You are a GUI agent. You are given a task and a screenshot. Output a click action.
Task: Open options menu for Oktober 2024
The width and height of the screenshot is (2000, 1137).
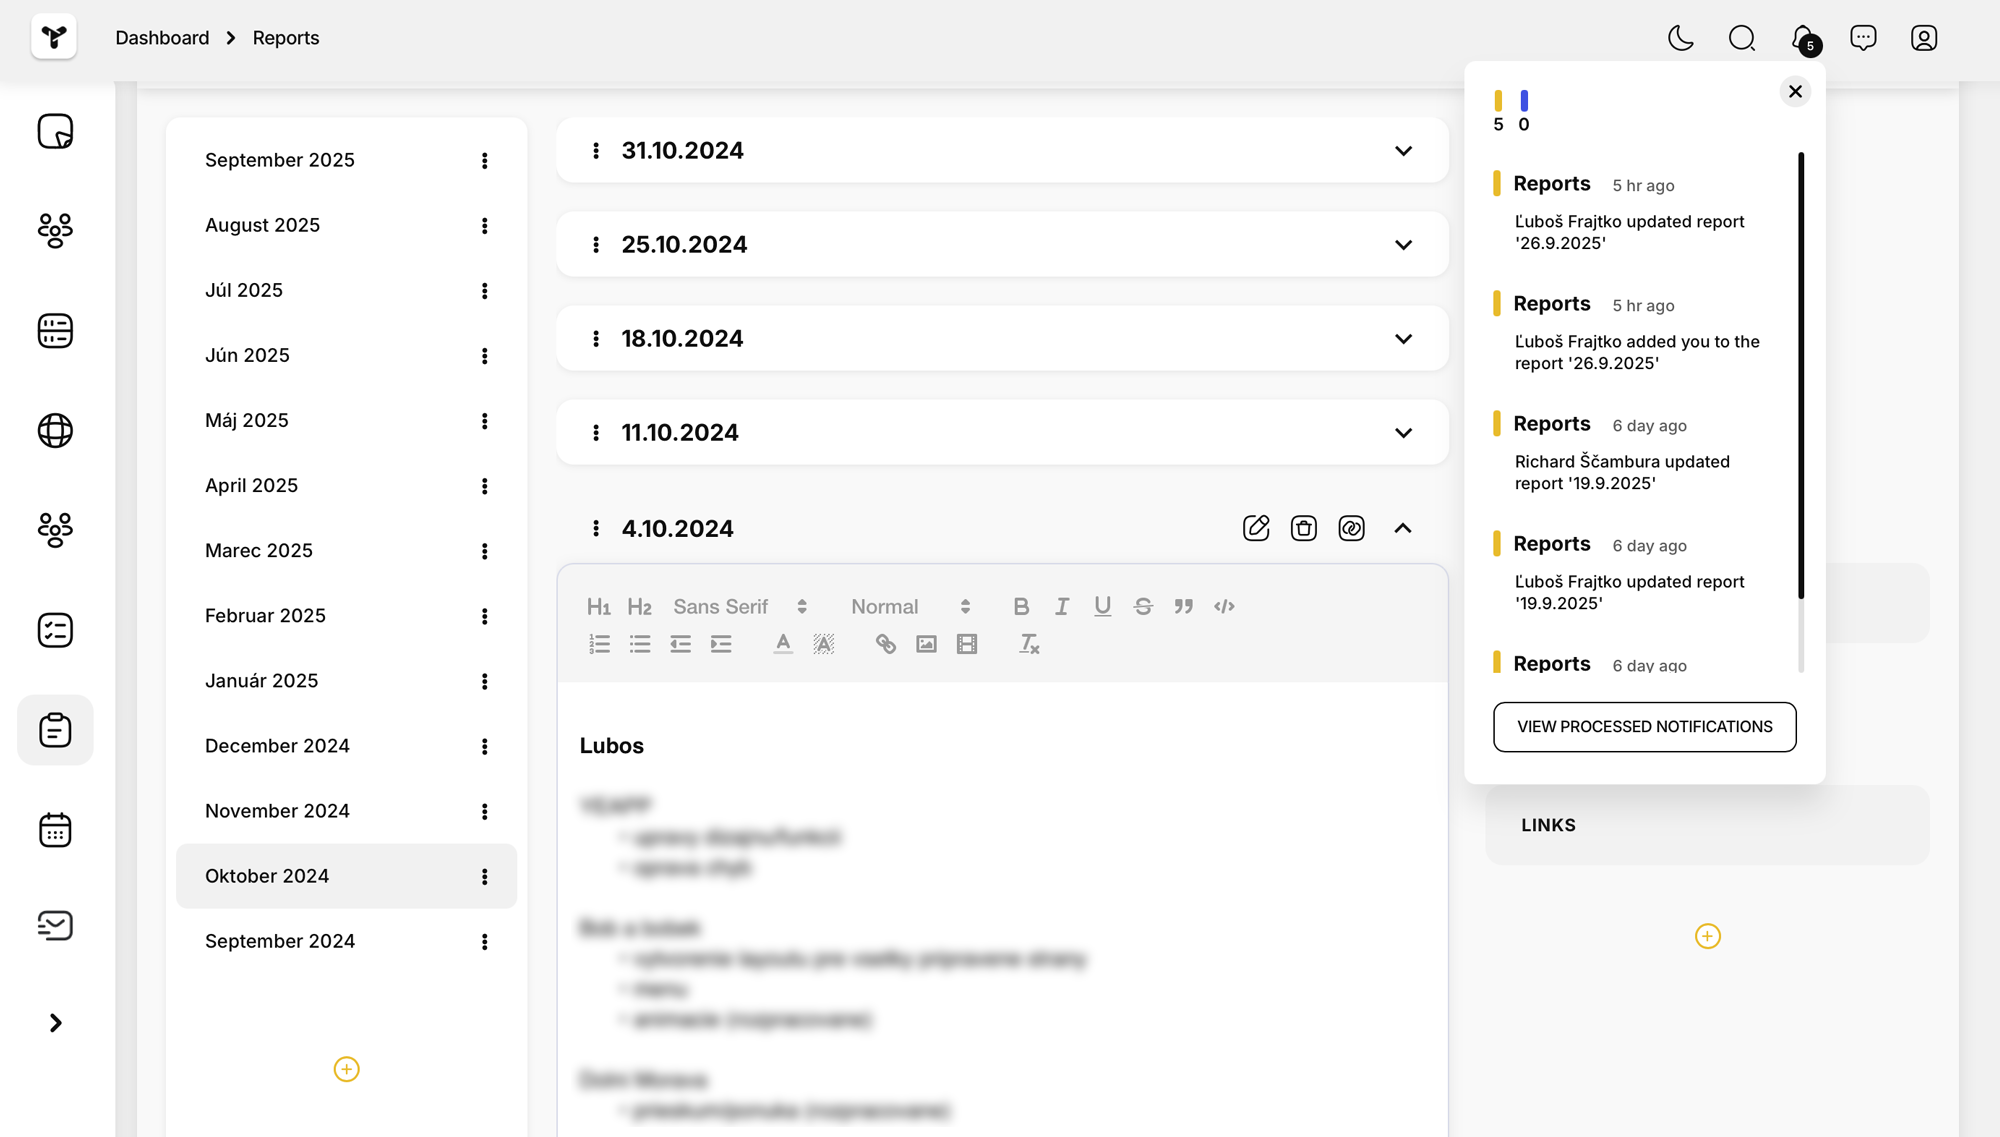(x=485, y=877)
